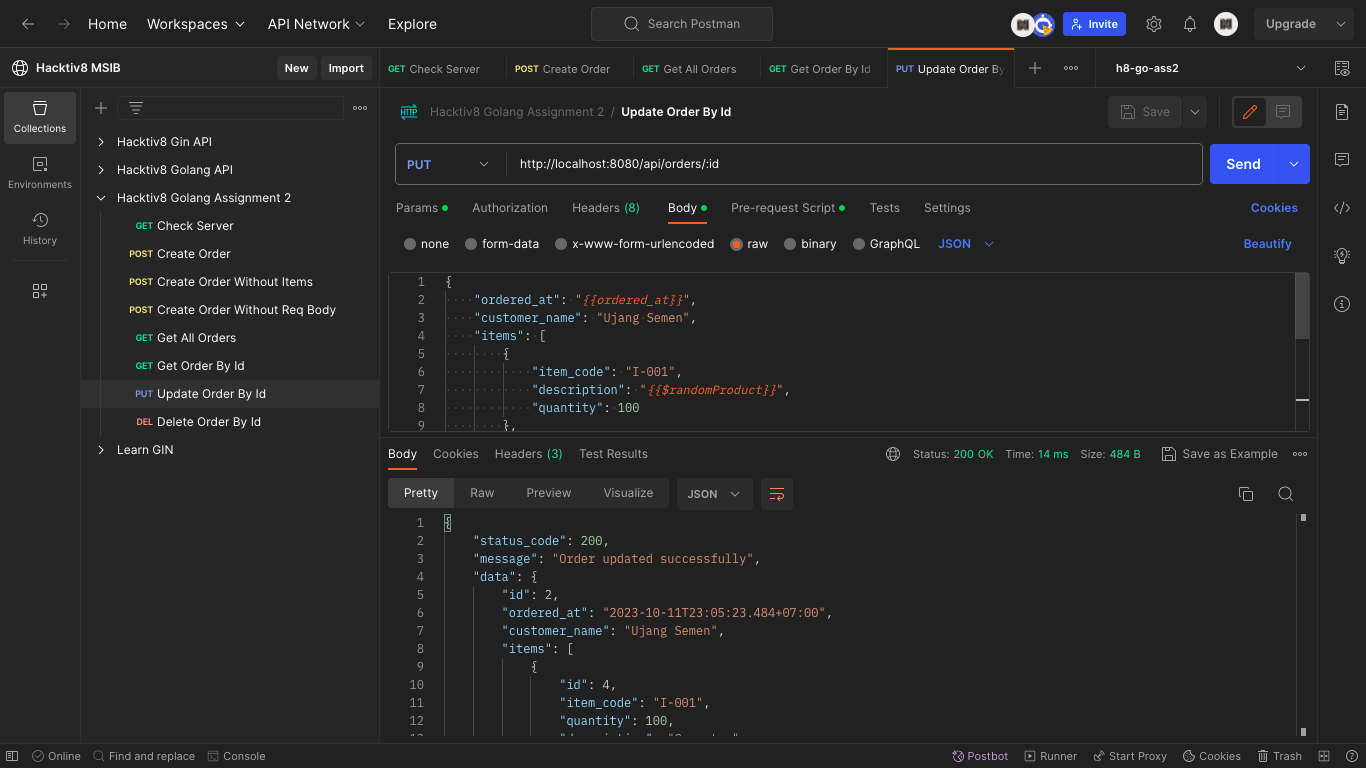
Task: Switch to edit mode pencil toggle
Action: 1250,112
